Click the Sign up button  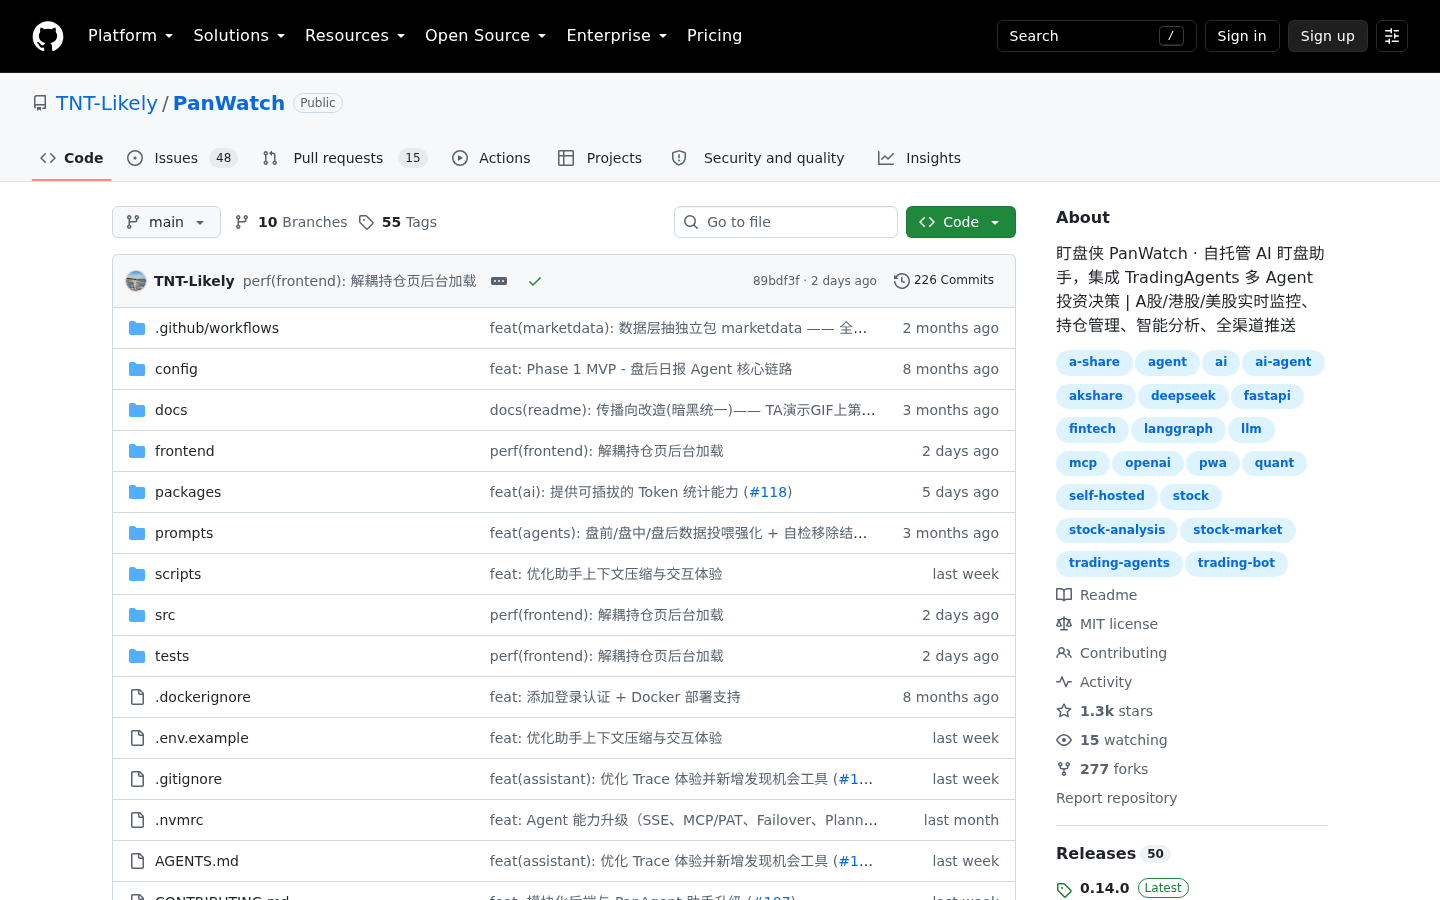[1327, 36]
